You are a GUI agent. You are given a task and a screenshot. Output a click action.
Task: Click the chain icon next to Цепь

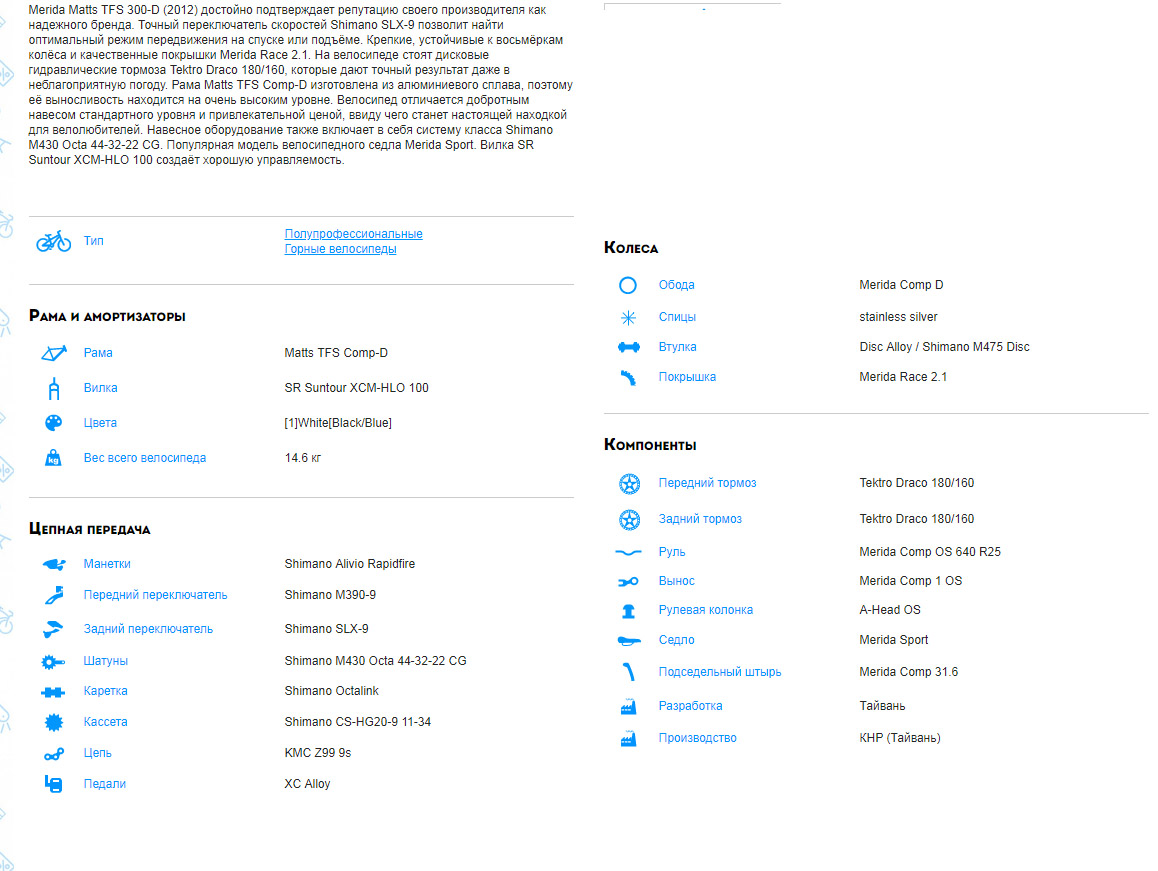click(x=54, y=754)
